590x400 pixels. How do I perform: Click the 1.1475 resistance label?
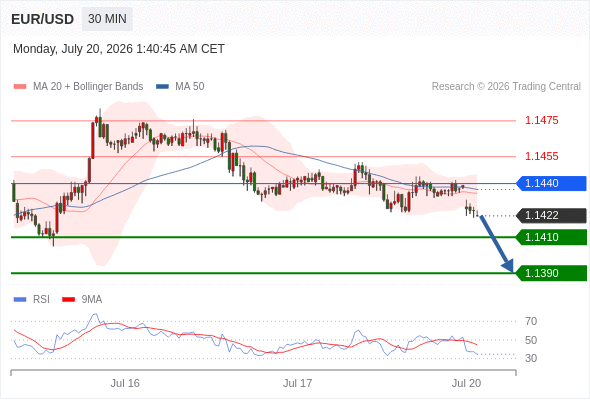(x=541, y=120)
